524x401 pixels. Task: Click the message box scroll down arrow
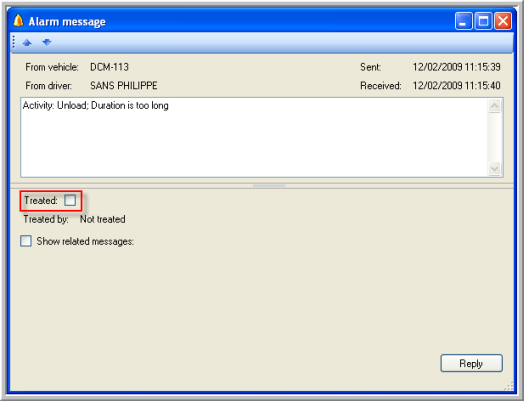pyautogui.click(x=495, y=168)
